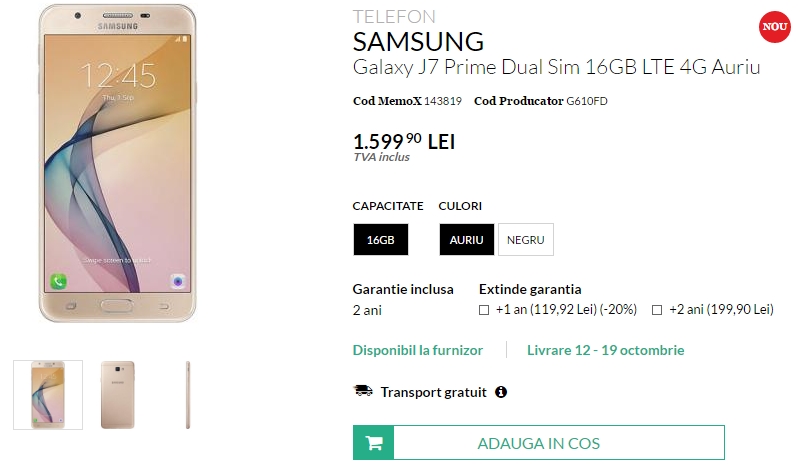Screen dimensions: 804x465
Task: Click Livrare 12 - 19 octombrie text
Action: [606, 350]
